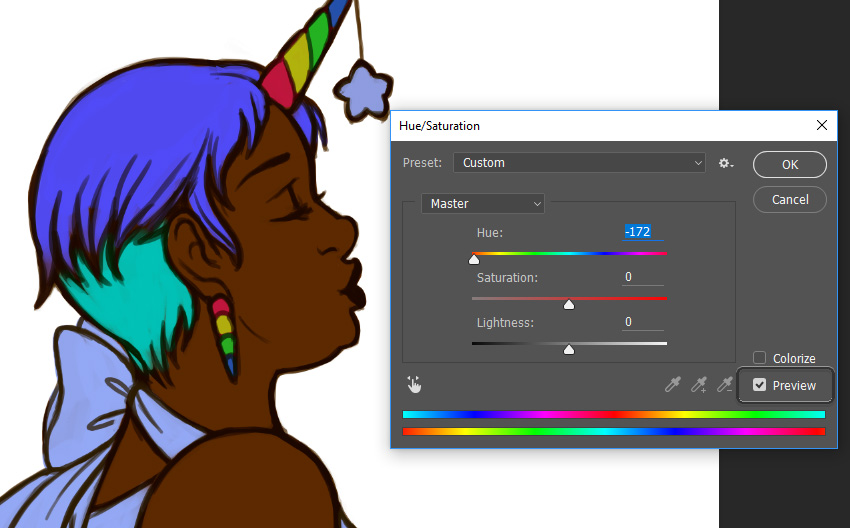Image resolution: width=850 pixels, height=528 pixels.
Task: Click the upper color spectrum bar
Action: (614, 415)
